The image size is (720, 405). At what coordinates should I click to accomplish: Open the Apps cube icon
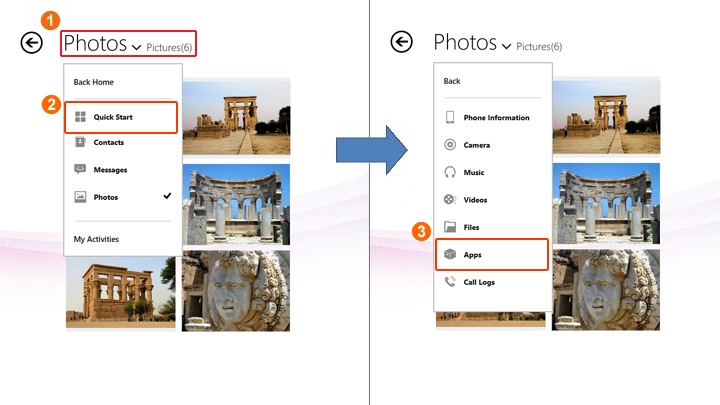coord(450,255)
